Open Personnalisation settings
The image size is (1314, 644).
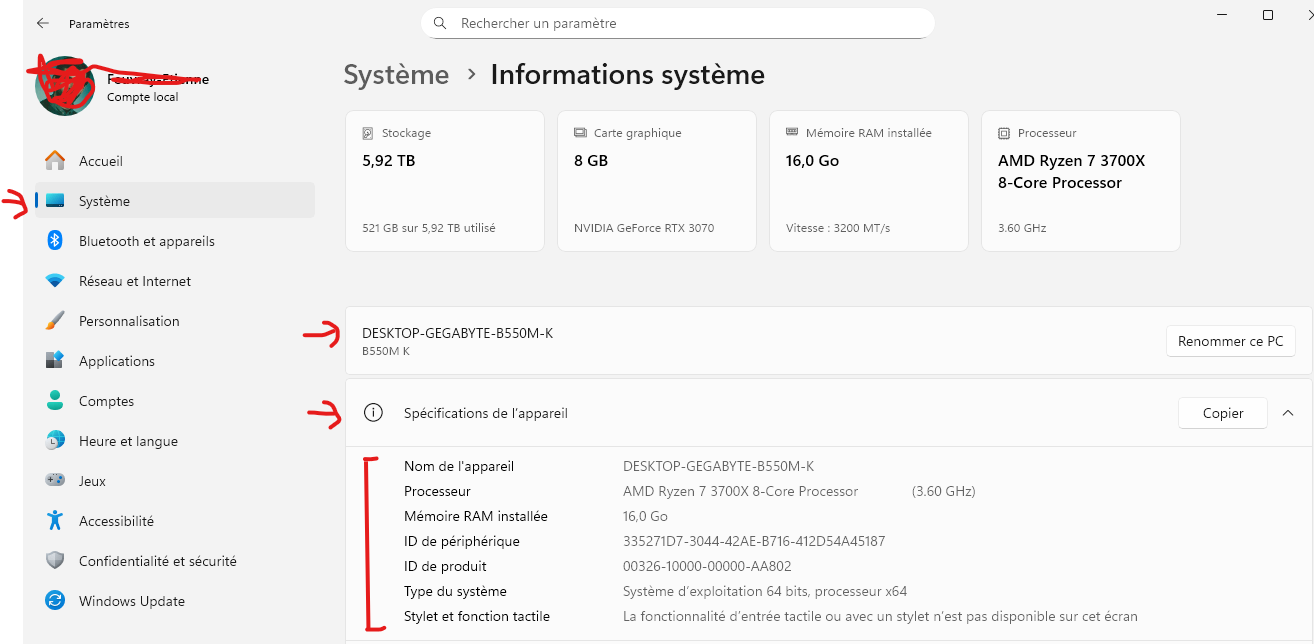point(175,321)
